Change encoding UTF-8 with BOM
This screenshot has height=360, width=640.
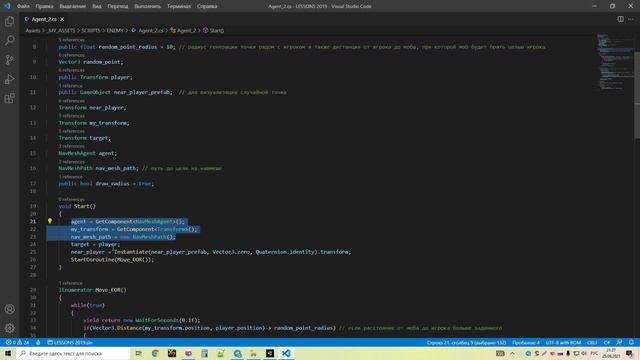click(563, 342)
